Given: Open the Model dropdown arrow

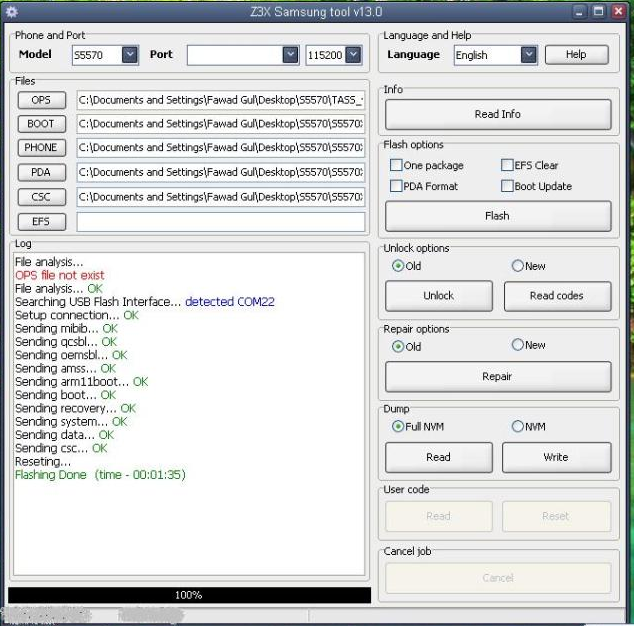Looking at the screenshot, I should coord(130,55).
